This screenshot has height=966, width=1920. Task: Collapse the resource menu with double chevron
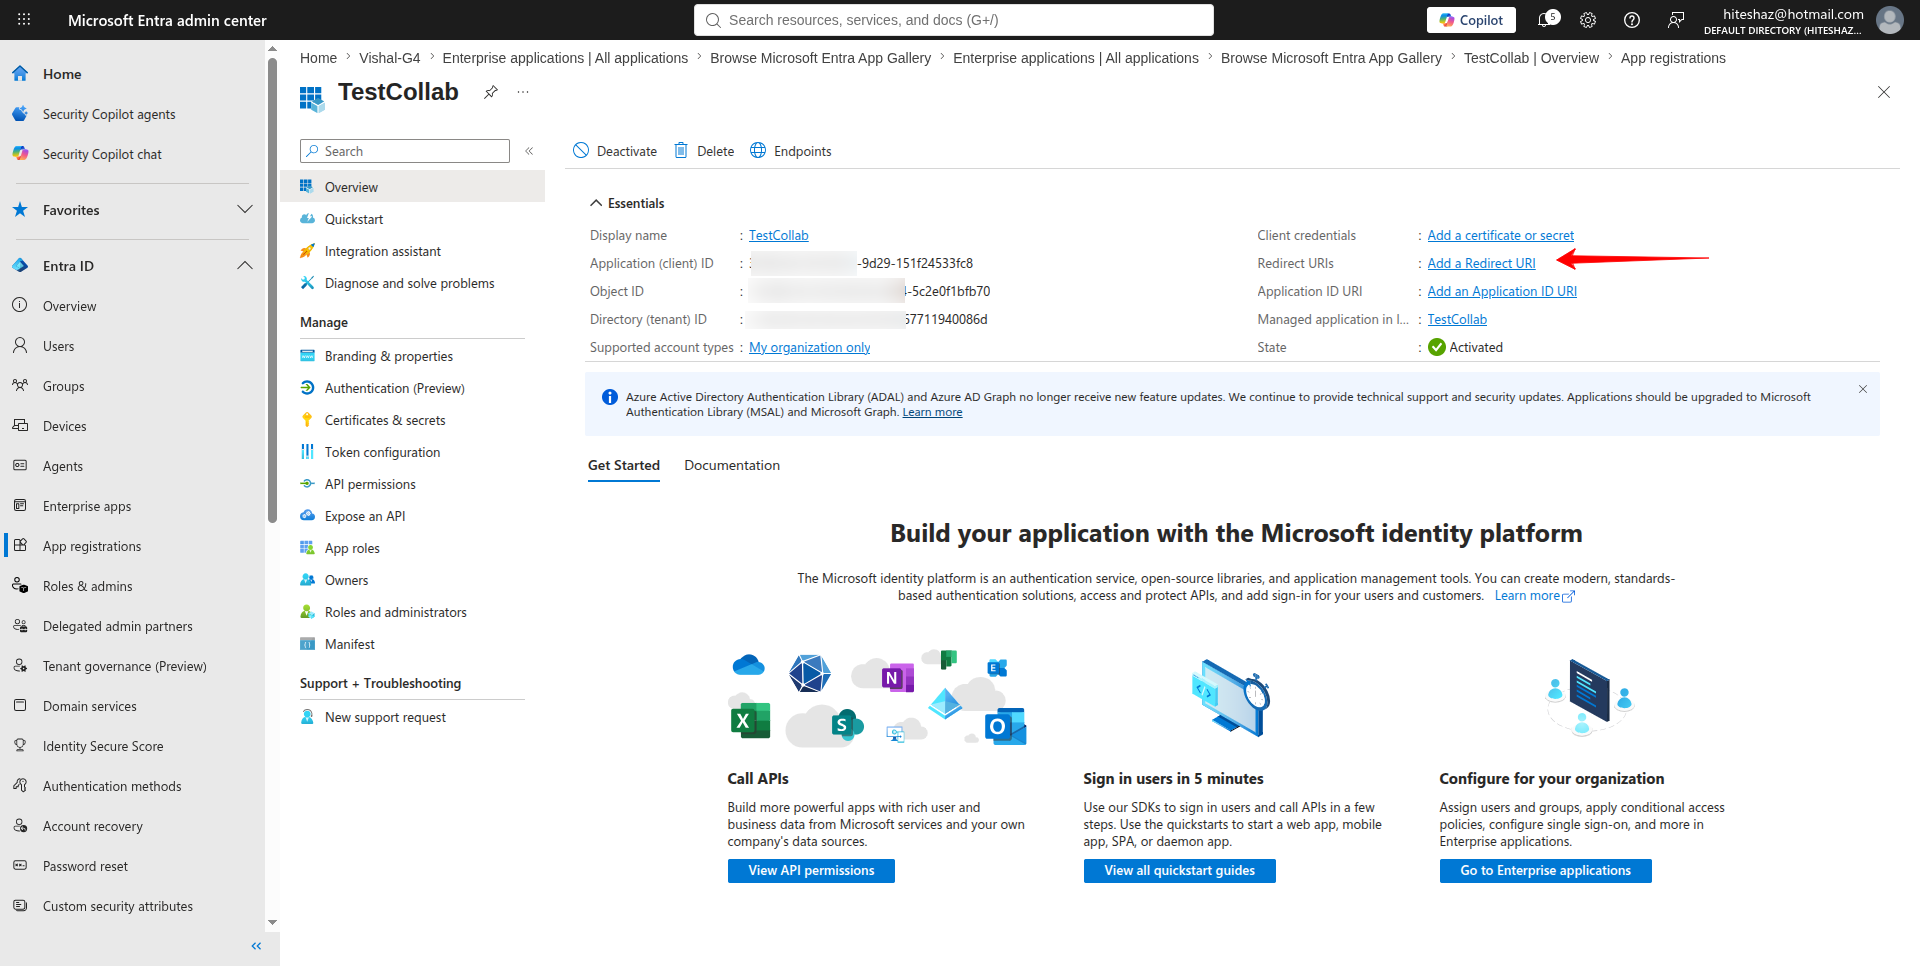[x=529, y=151]
